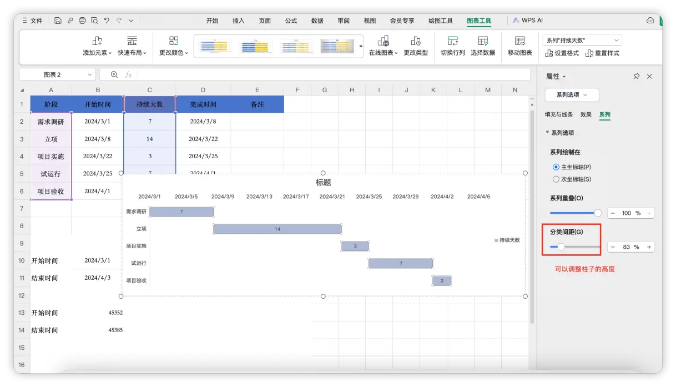Switch to the 绘图工具 ribbon tab
Image resolution: width=674 pixels, height=382 pixels.
(441, 21)
